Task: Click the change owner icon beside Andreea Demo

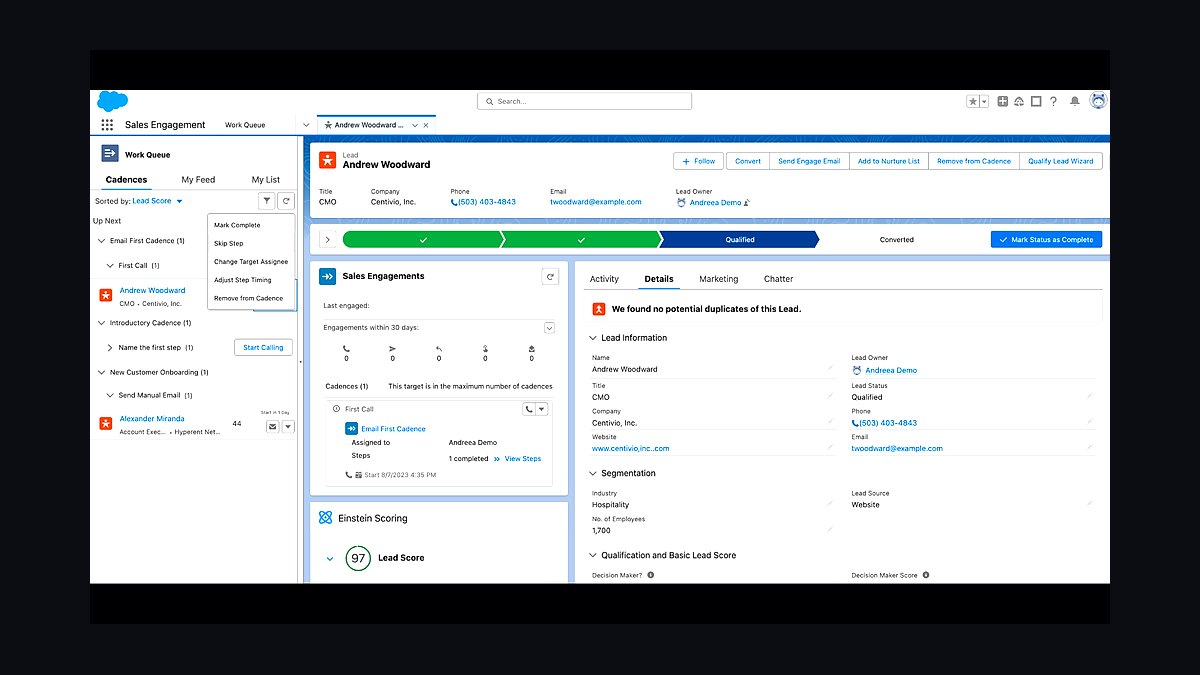Action: pyautogui.click(x=747, y=202)
